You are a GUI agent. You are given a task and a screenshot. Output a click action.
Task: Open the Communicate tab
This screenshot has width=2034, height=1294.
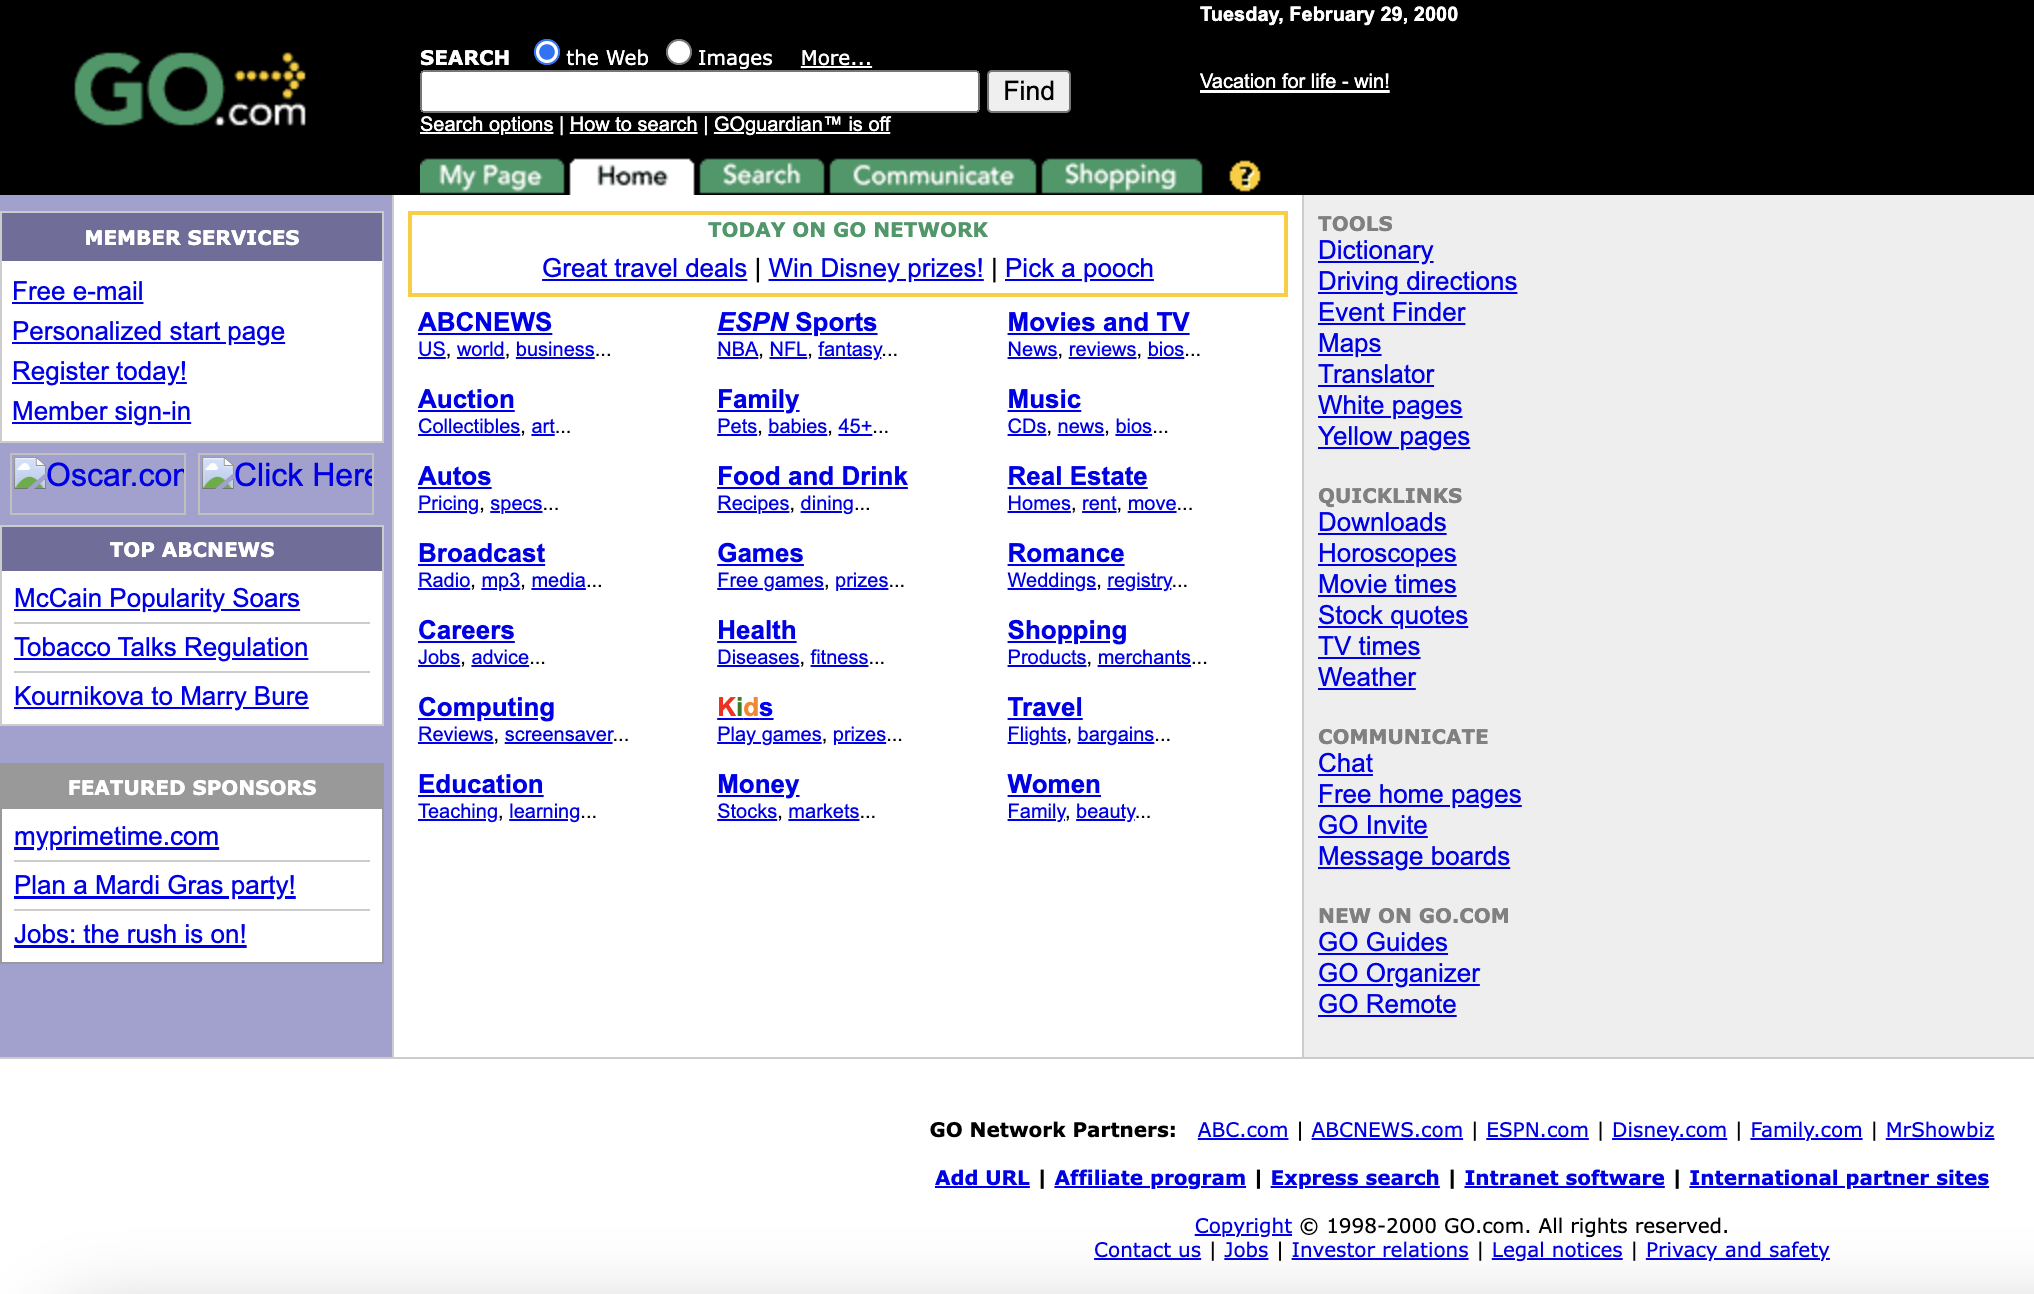tap(932, 176)
